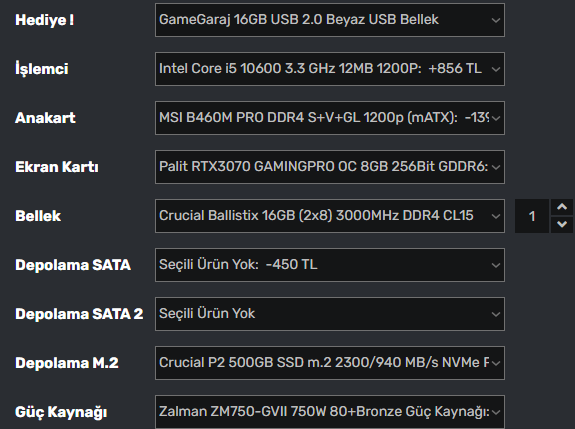Viewport: 575px width, 429px height.
Task: Open the Depolama SATA 2 dropdown
Action: [330, 314]
